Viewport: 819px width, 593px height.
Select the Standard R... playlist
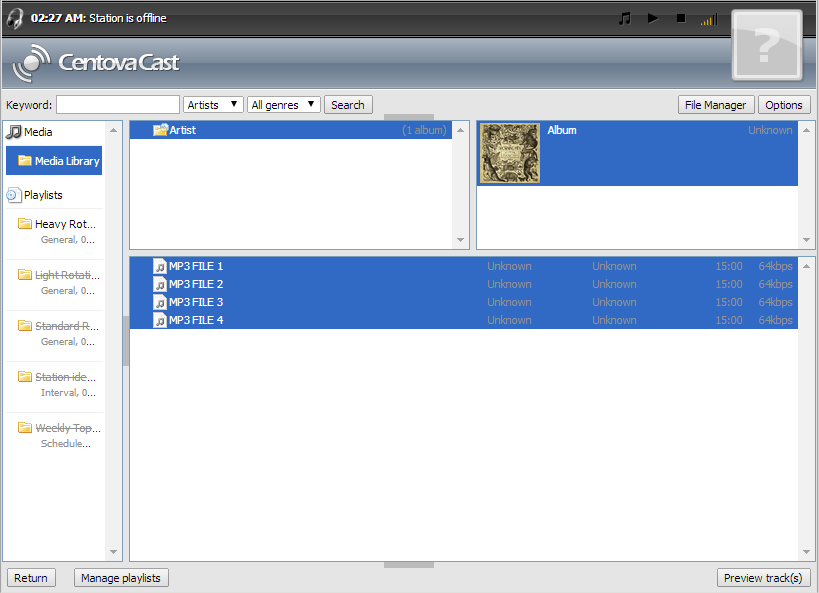click(x=55, y=333)
